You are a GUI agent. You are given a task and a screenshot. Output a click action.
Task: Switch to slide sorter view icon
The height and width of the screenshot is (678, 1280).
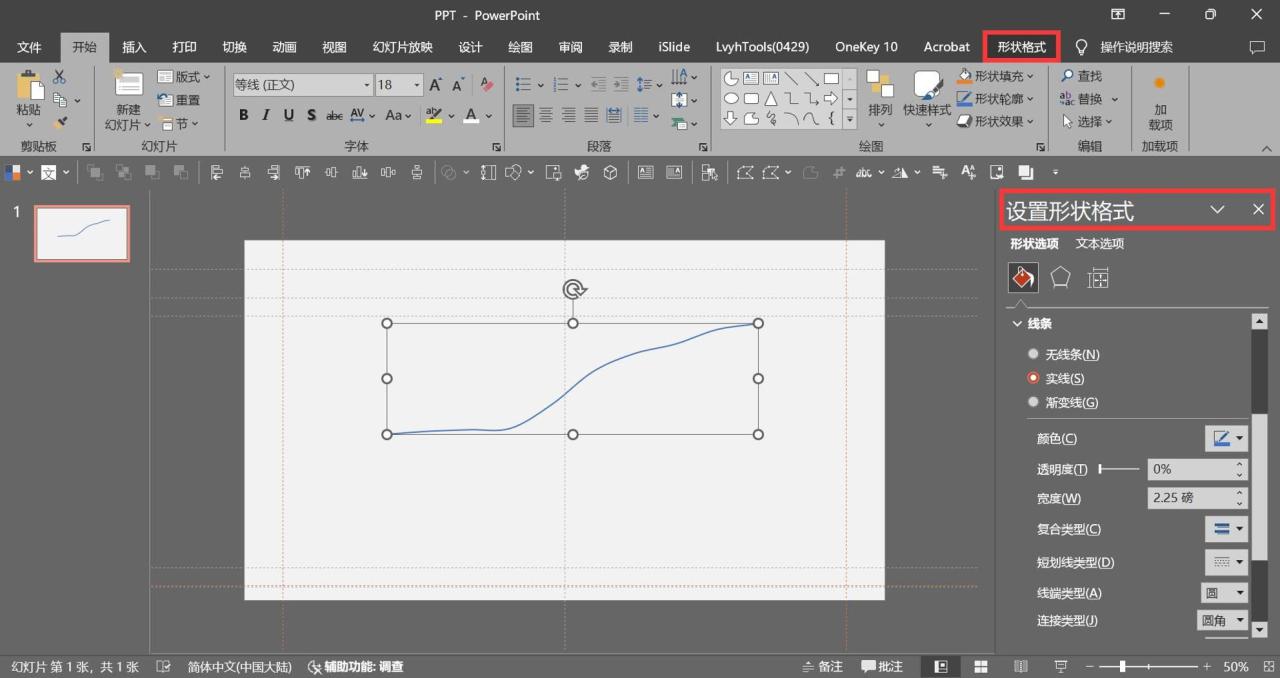coord(981,666)
